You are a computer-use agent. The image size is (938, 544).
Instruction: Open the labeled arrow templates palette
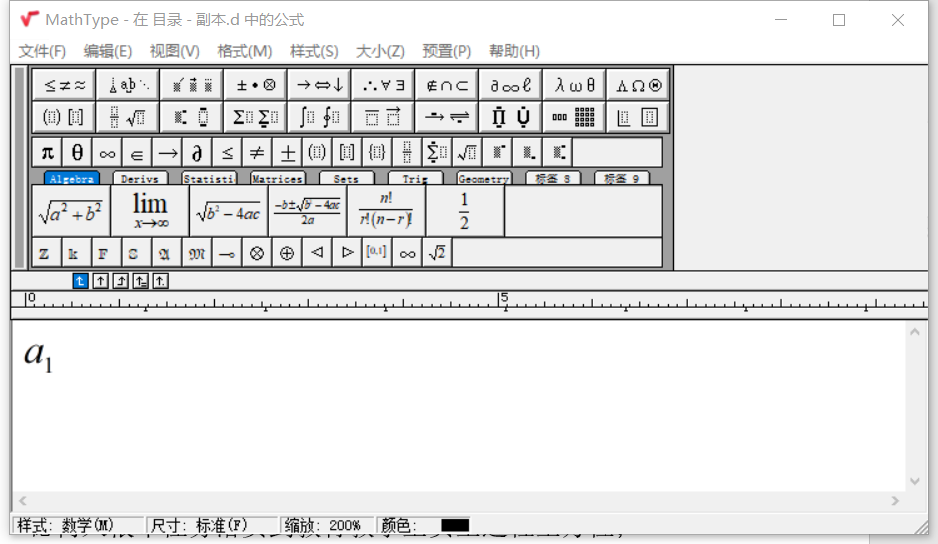[447, 117]
